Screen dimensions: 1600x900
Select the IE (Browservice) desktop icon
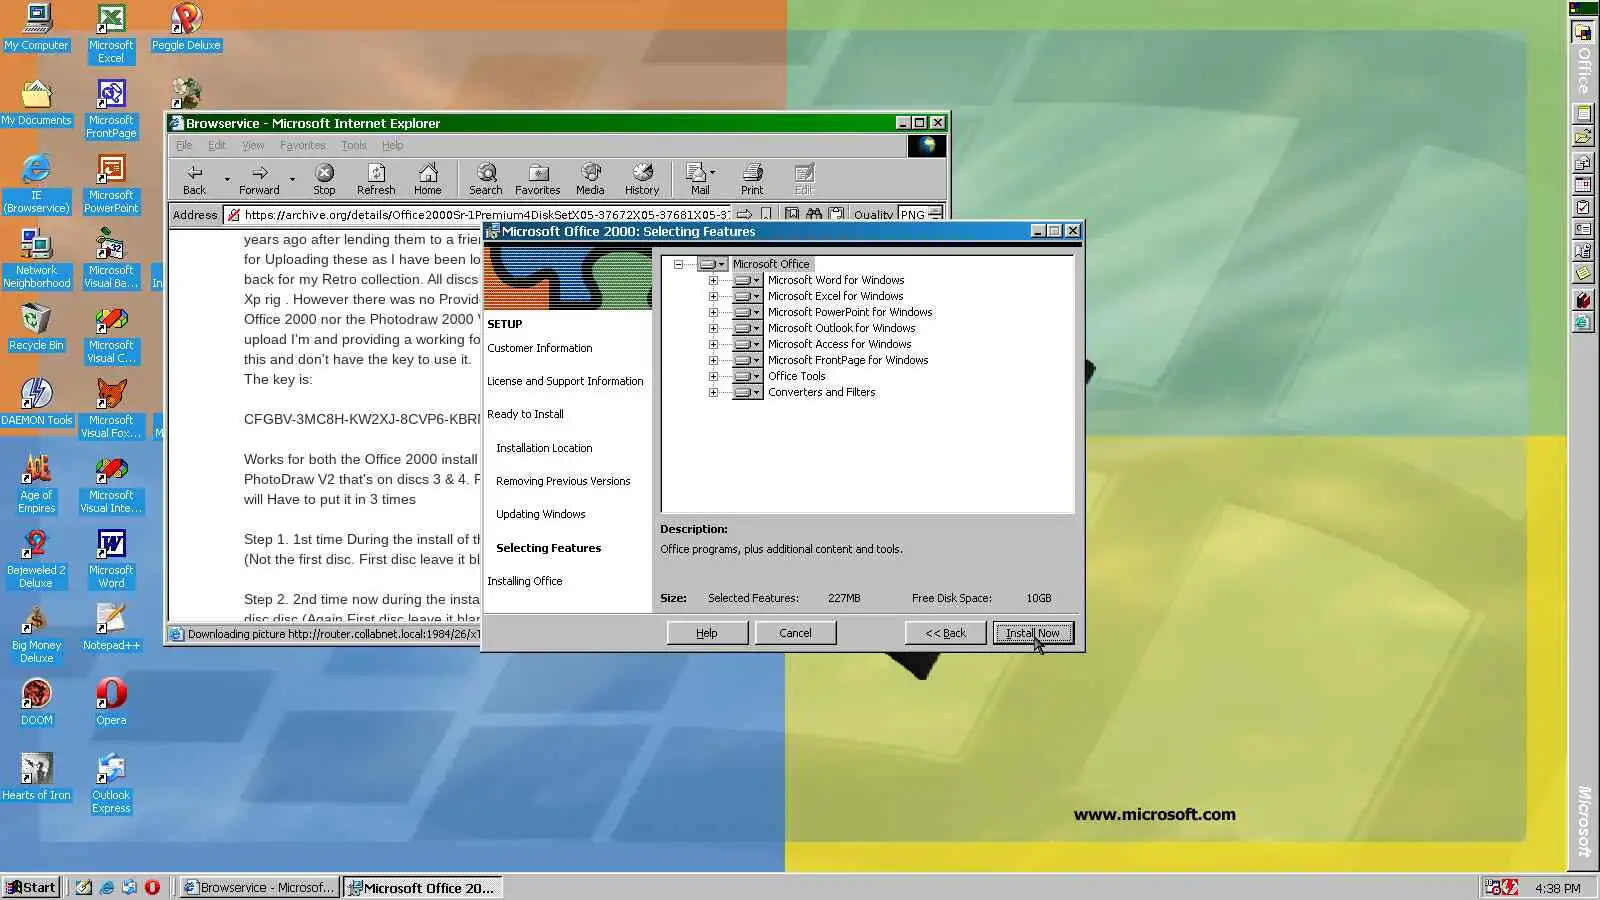37,184
